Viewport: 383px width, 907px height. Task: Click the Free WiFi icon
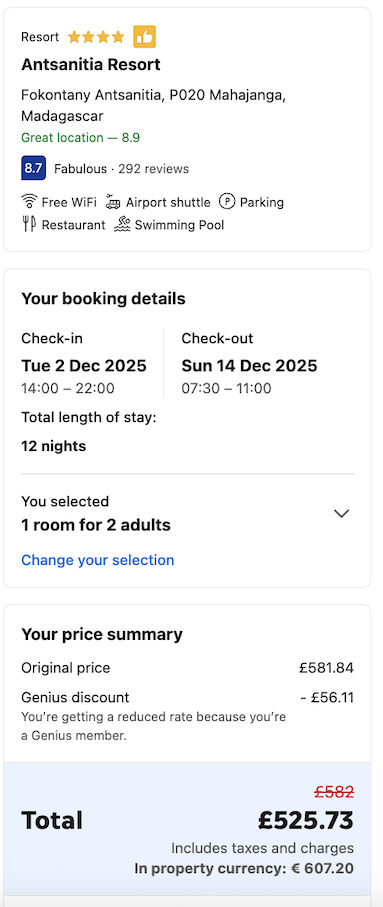(29, 202)
